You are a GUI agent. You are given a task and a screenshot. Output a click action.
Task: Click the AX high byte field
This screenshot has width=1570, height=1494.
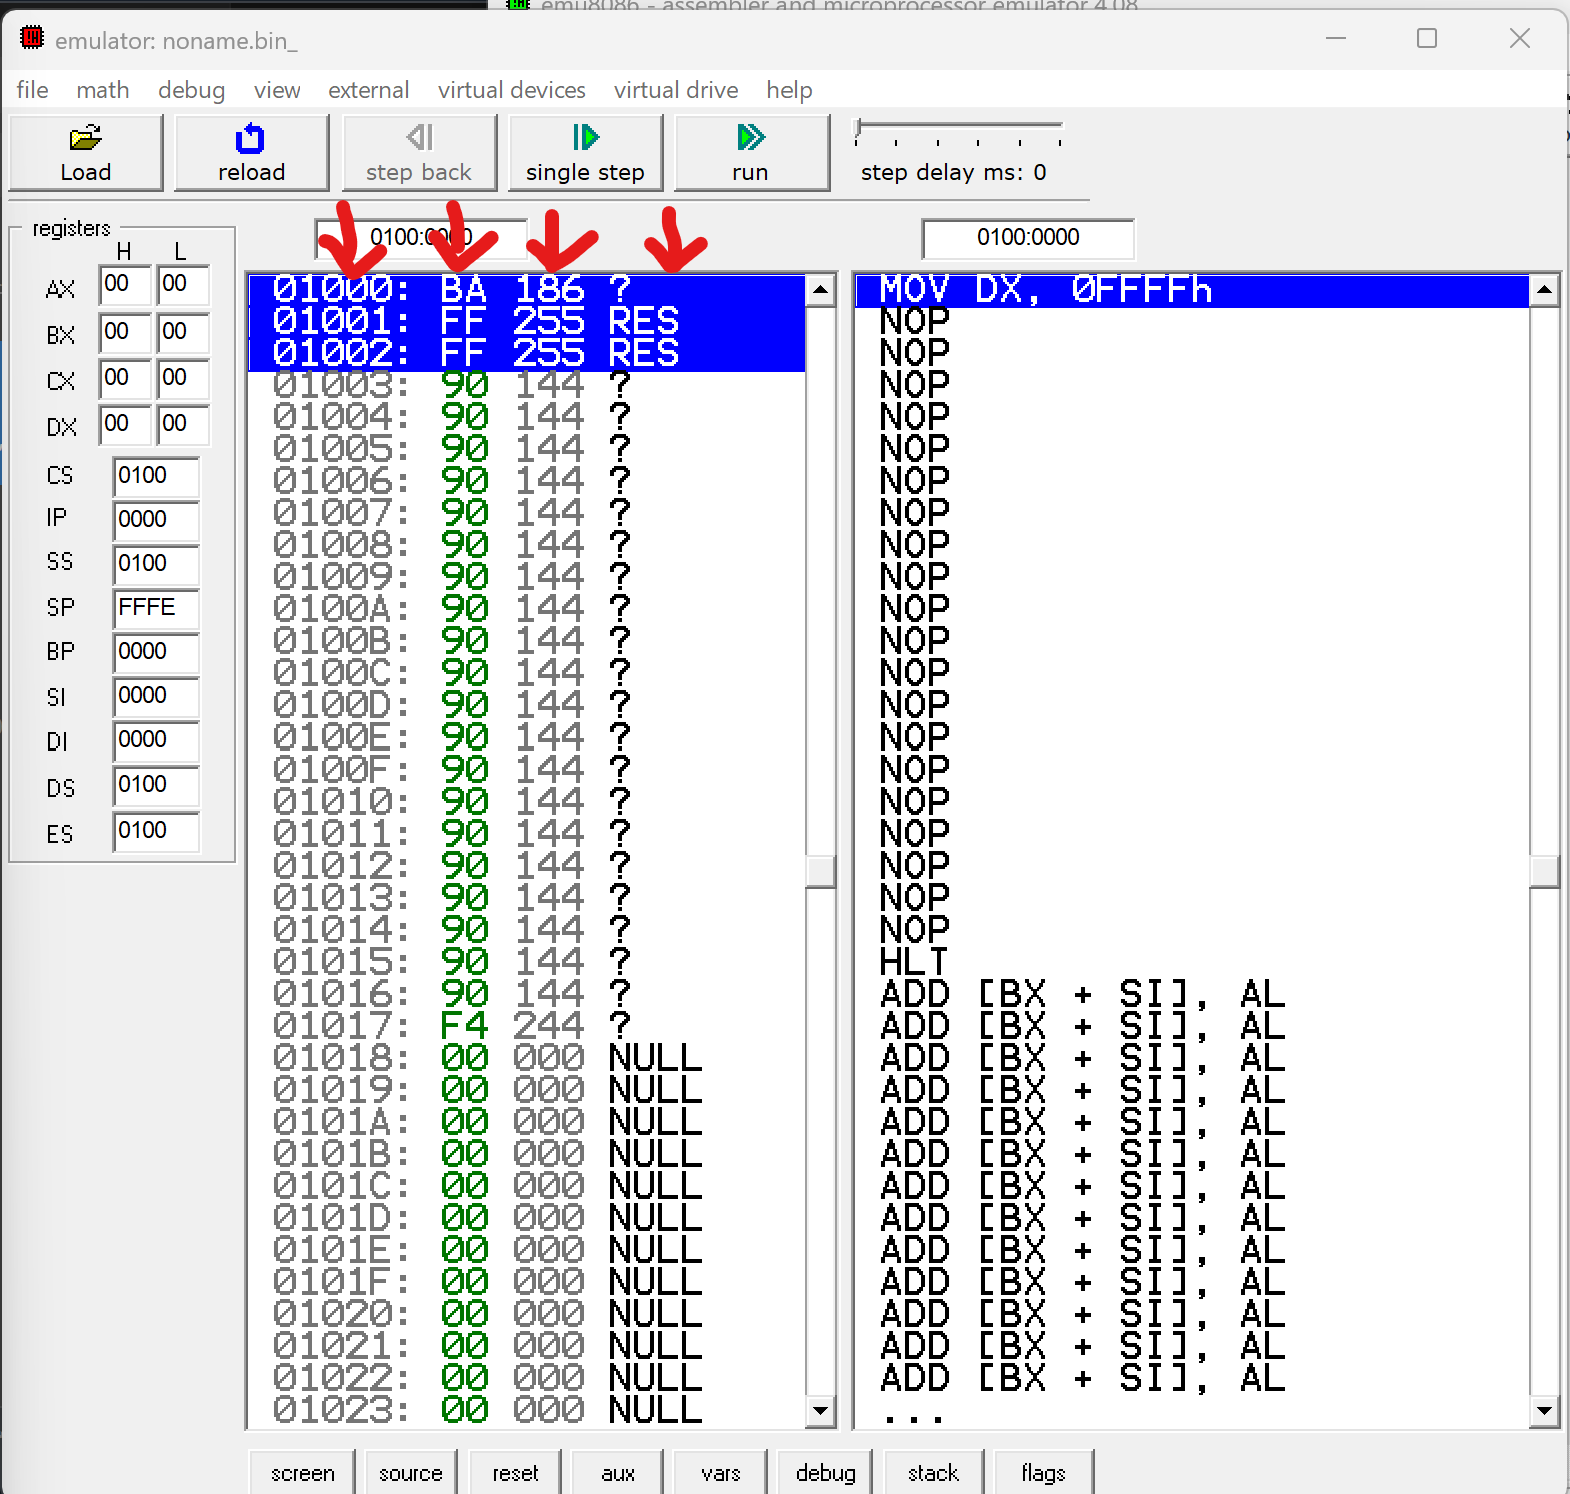coord(125,285)
